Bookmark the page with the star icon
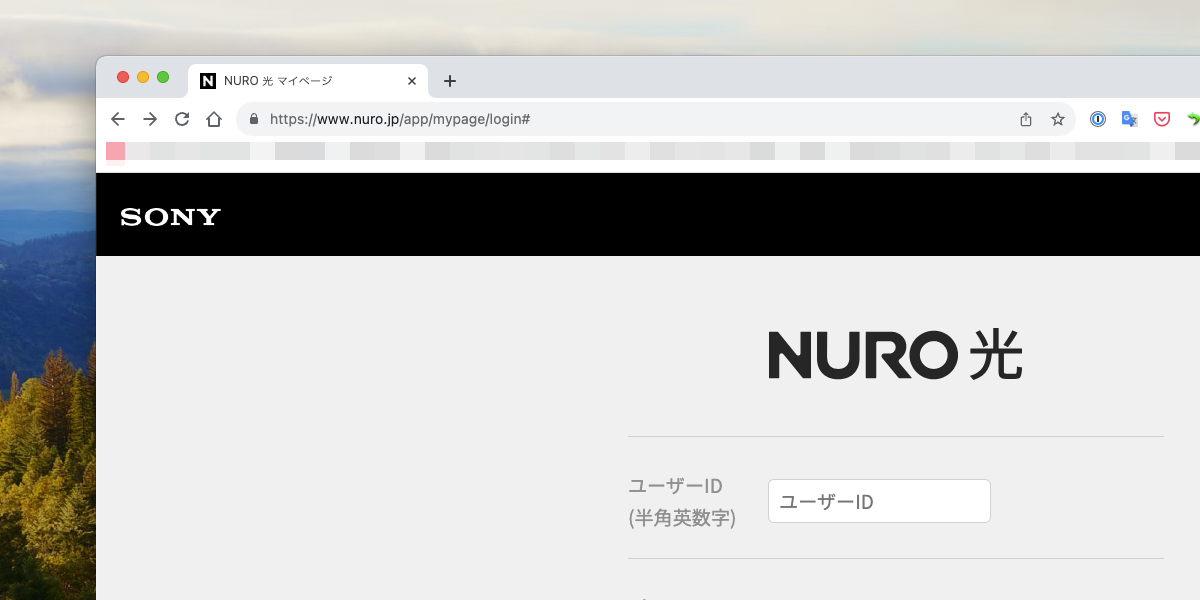 [1057, 118]
